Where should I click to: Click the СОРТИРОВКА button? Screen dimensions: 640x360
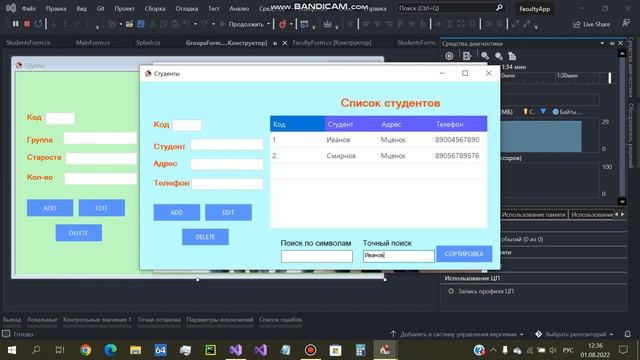point(464,253)
